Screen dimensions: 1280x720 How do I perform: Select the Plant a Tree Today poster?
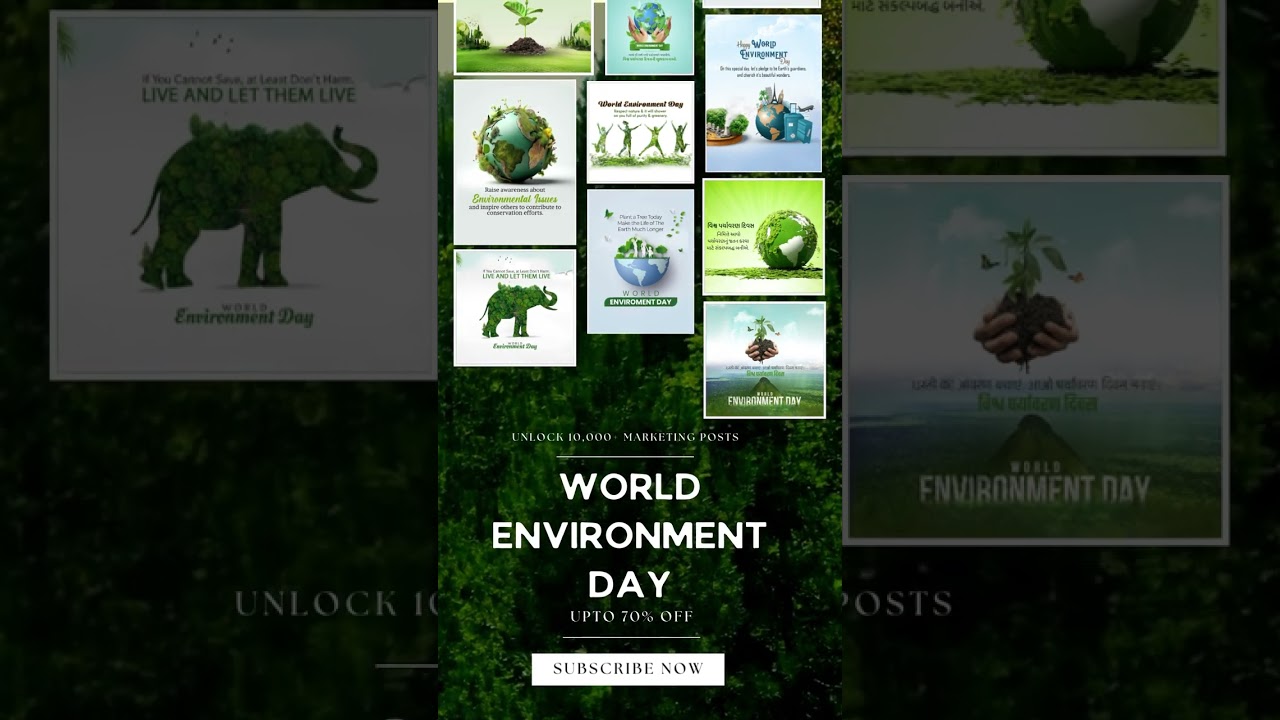(x=640, y=261)
